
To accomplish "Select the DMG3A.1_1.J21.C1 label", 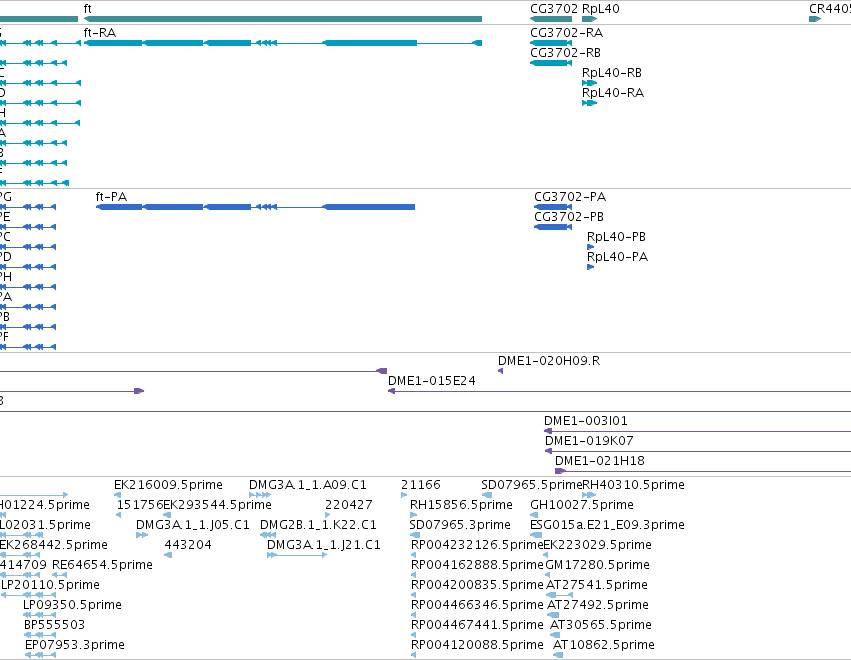I will (324, 545).
